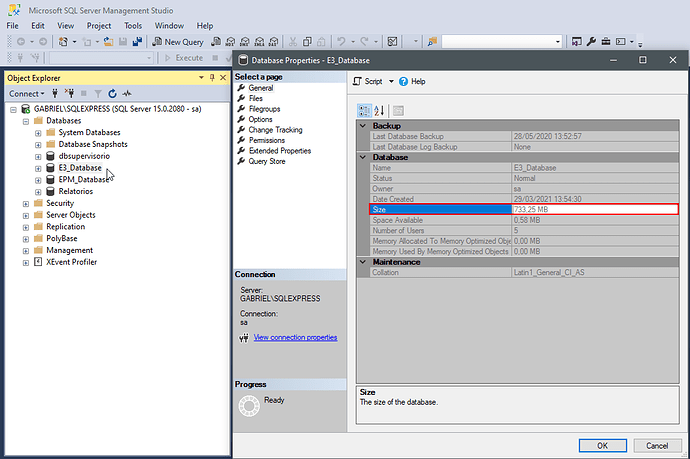Select the Files page
Image resolution: width=690 pixels, height=459 pixels.
[256, 98]
